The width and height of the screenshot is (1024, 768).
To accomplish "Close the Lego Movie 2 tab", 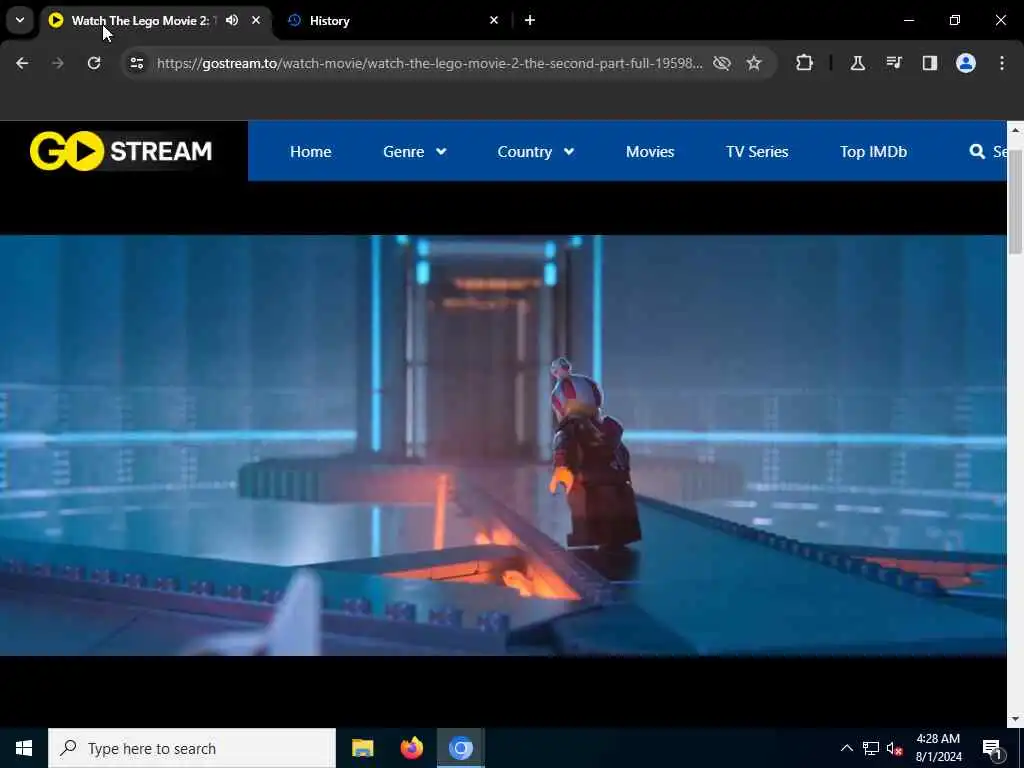I will point(256,20).
